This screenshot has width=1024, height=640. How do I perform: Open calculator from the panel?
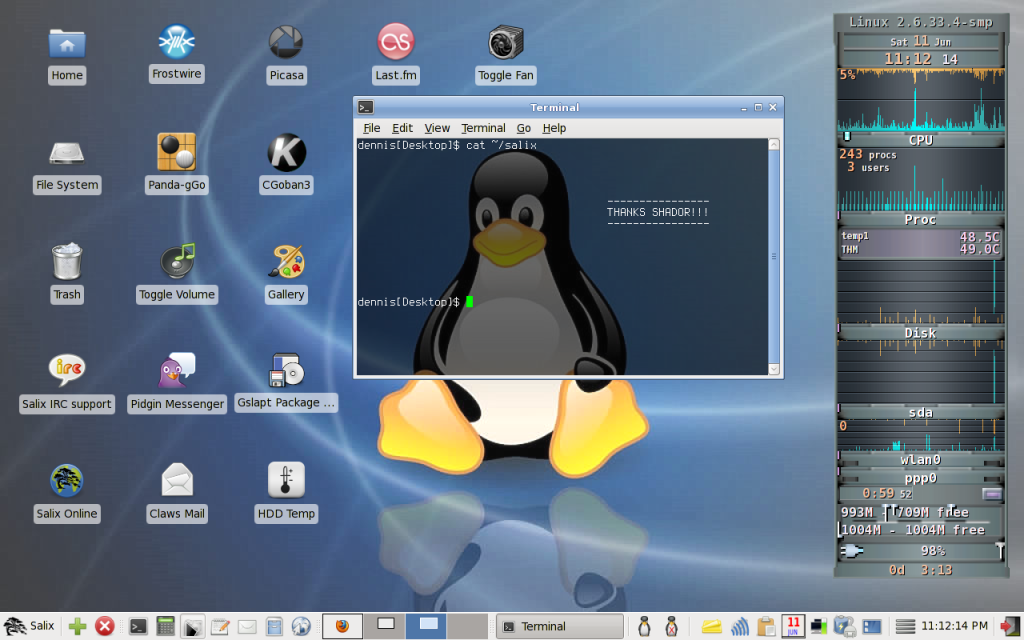(x=165, y=626)
